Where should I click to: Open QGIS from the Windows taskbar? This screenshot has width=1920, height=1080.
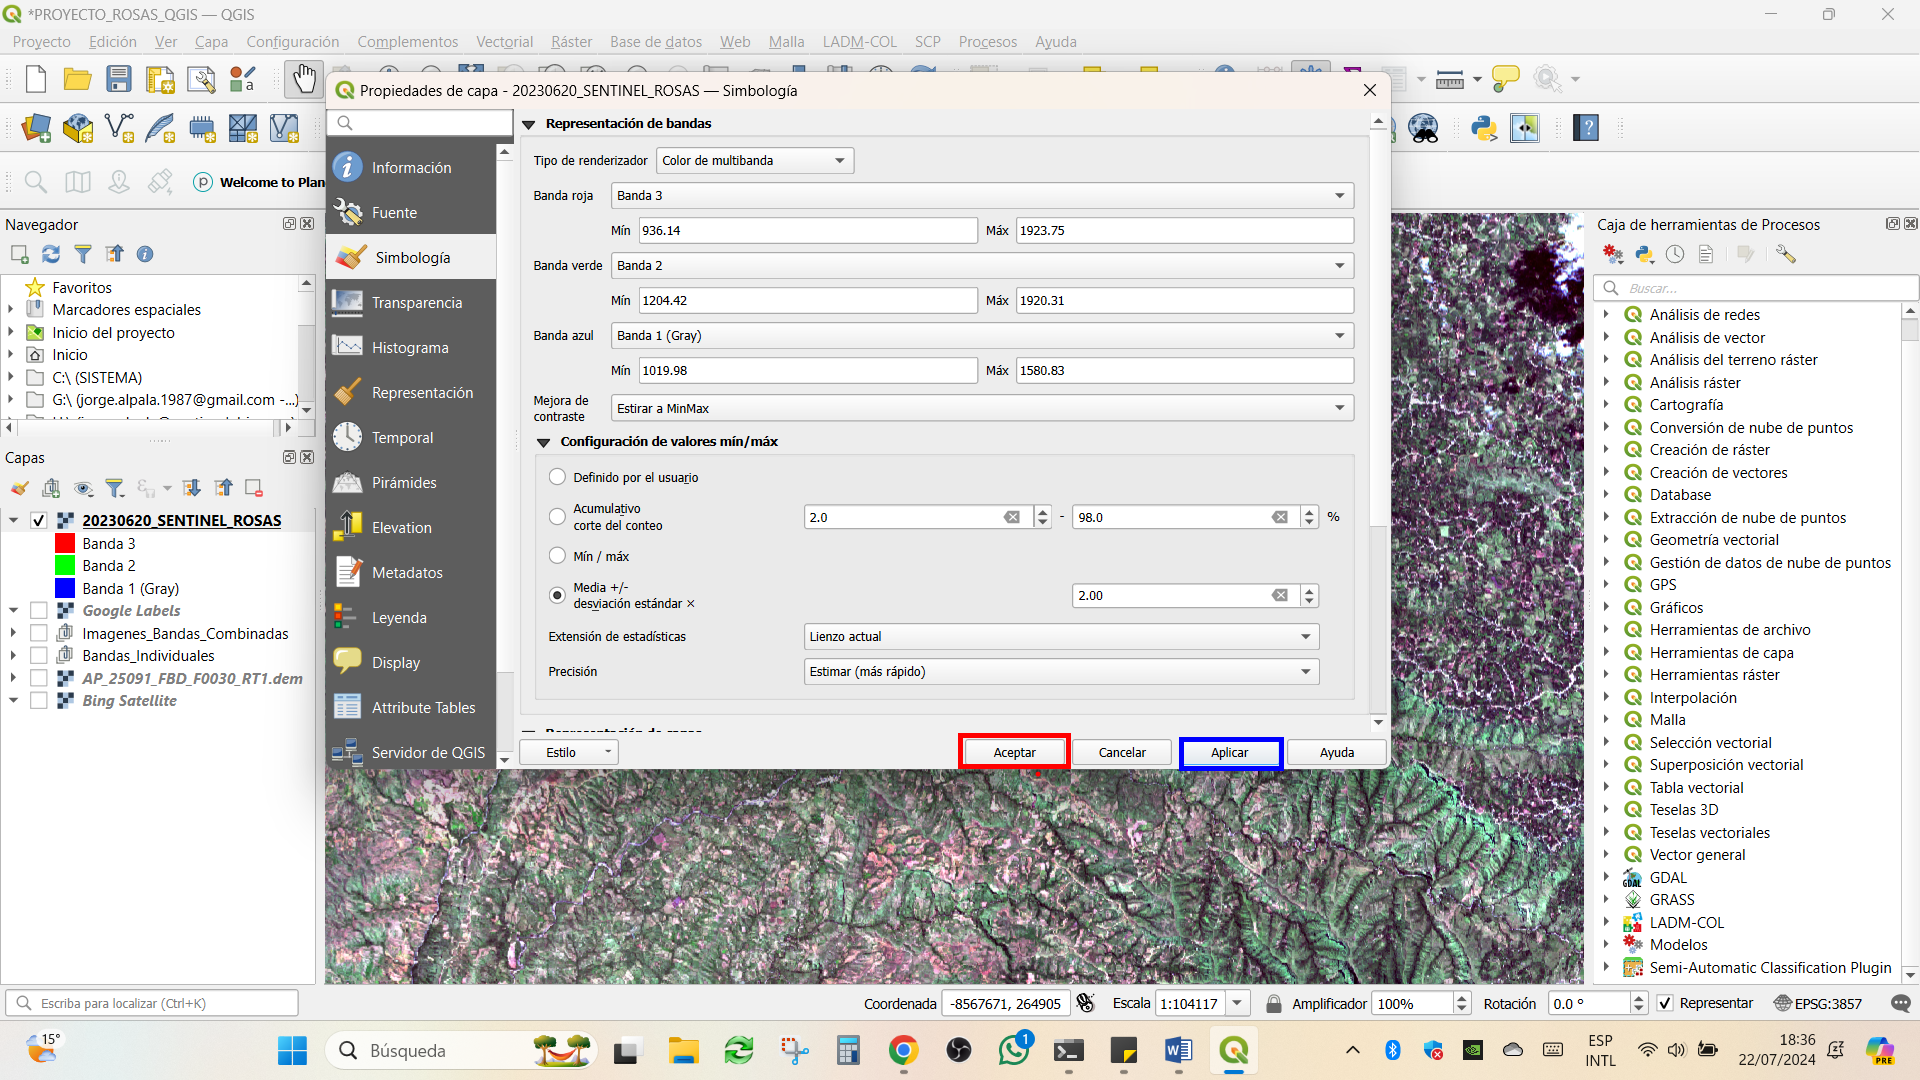tap(1234, 1050)
